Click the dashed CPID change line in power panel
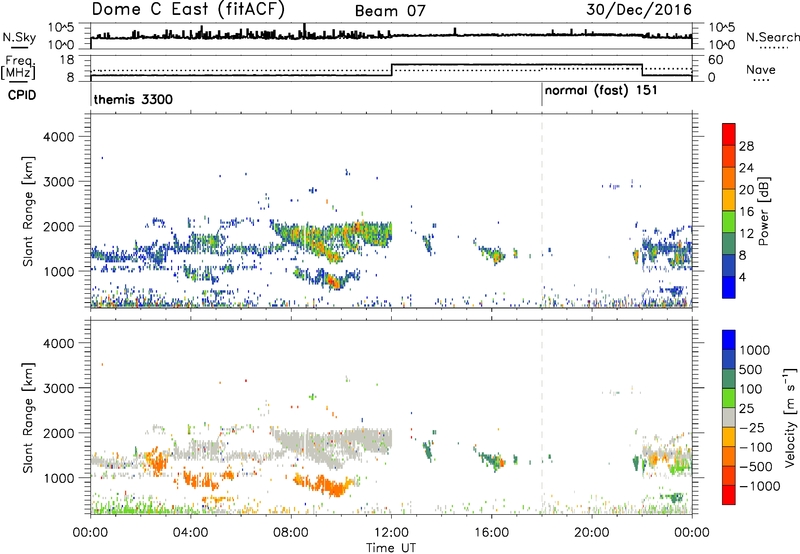The image size is (800, 554). coord(542,211)
